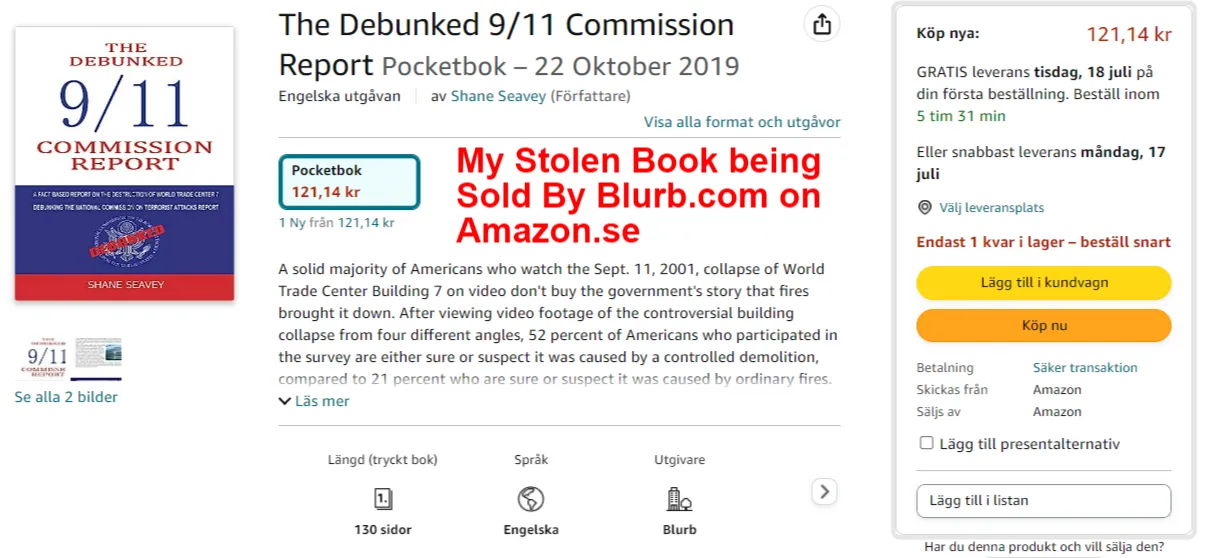
Task: Add book with Lägg till i kundvagn
Action: tap(1043, 283)
